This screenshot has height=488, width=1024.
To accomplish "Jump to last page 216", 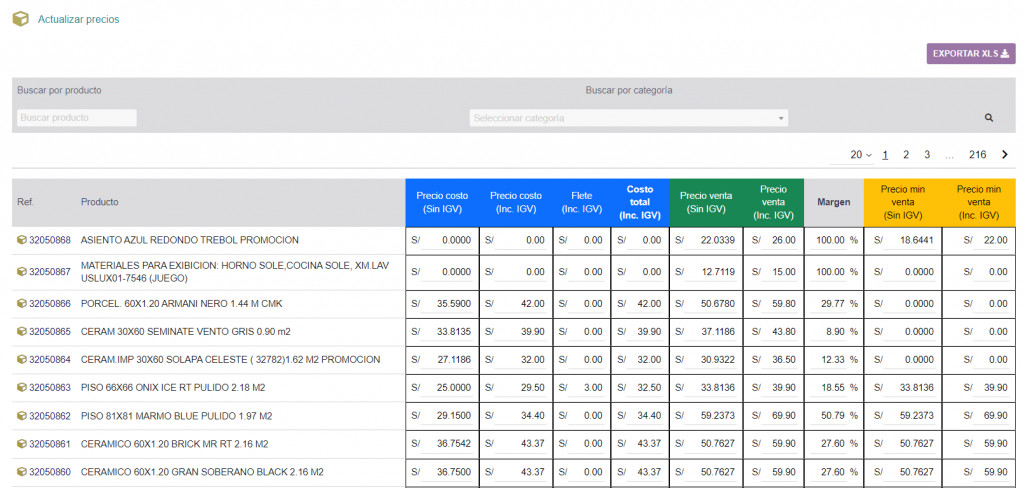I will tap(977, 155).
